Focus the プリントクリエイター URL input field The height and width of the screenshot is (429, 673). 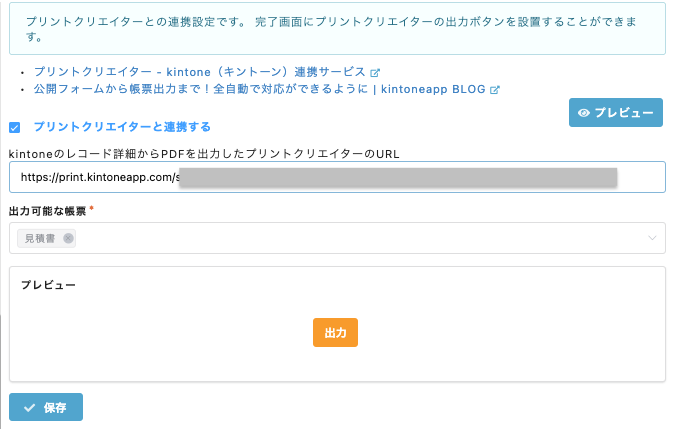click(337, 177)
